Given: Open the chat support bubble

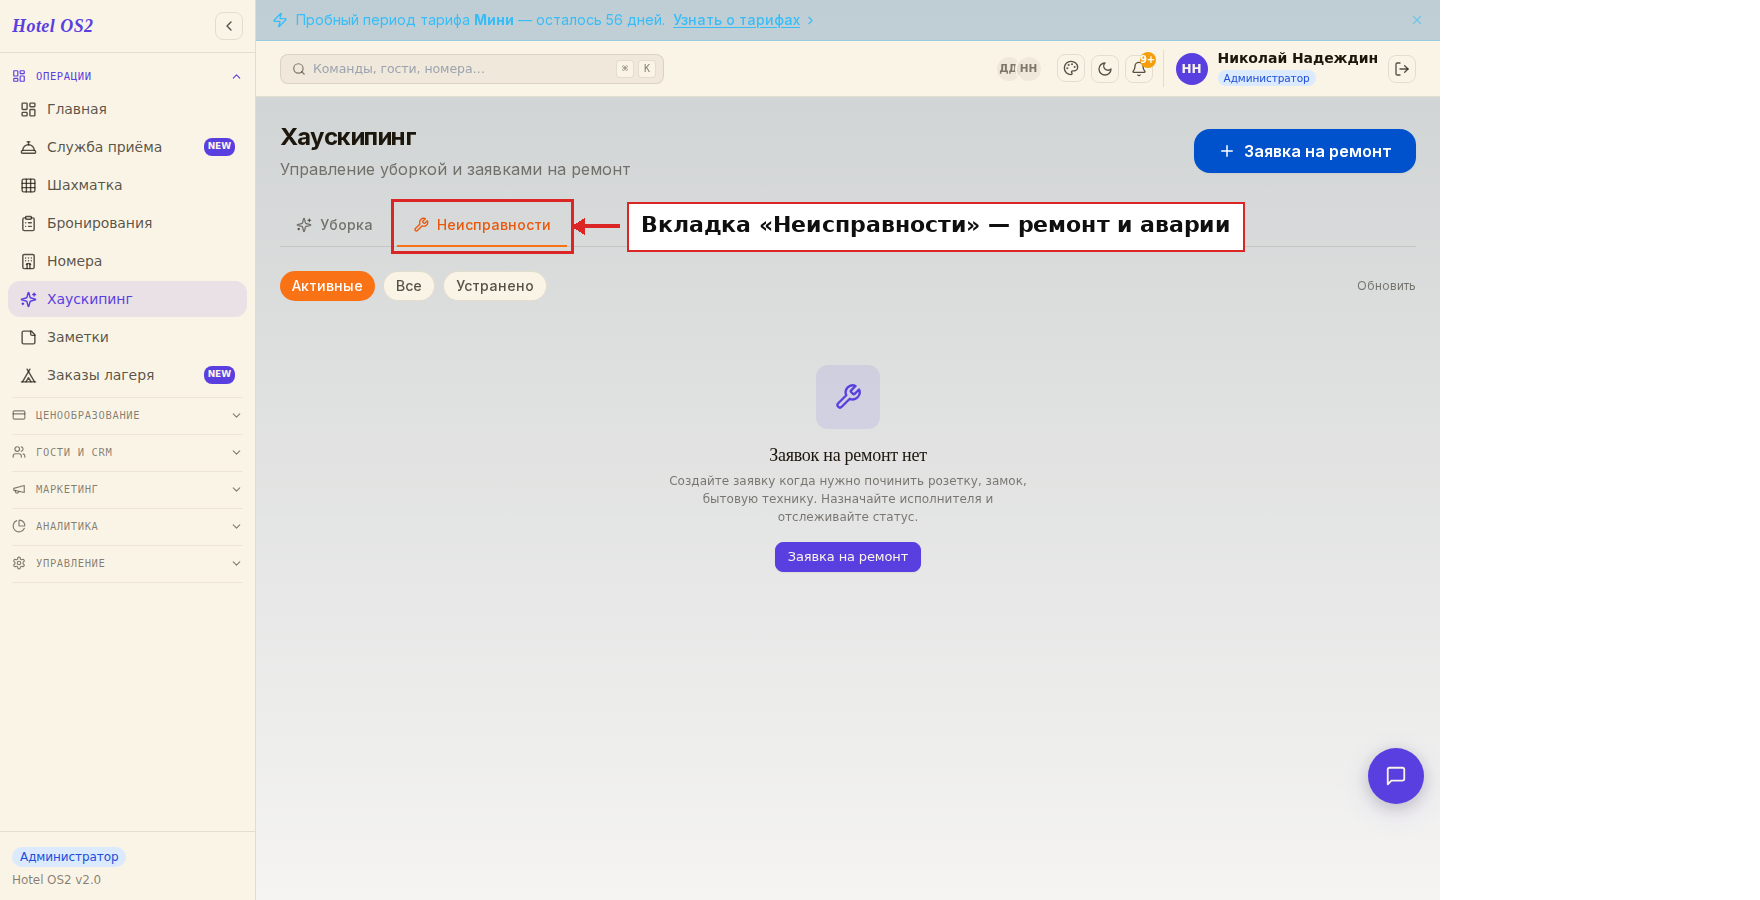Looking at the screenshot, I should click(x=1396, y=776).
